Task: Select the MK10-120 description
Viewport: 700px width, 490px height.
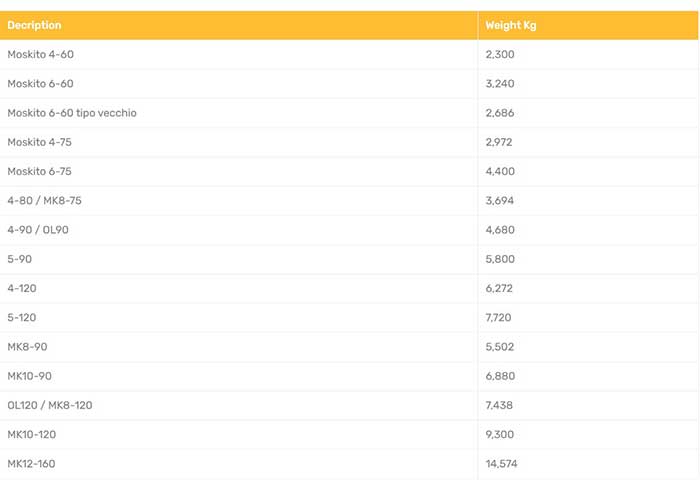Action: pyautogui.click(x=32, y=434)
